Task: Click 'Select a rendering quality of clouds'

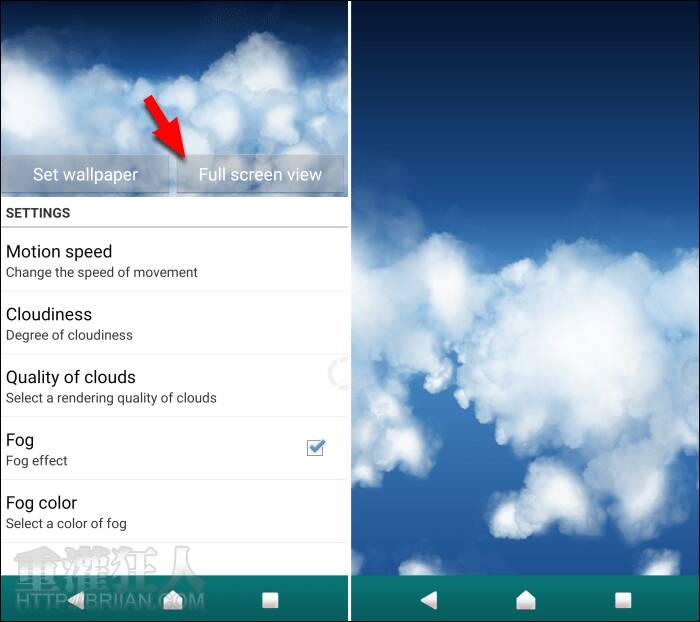Action: [x=111, y=398]
